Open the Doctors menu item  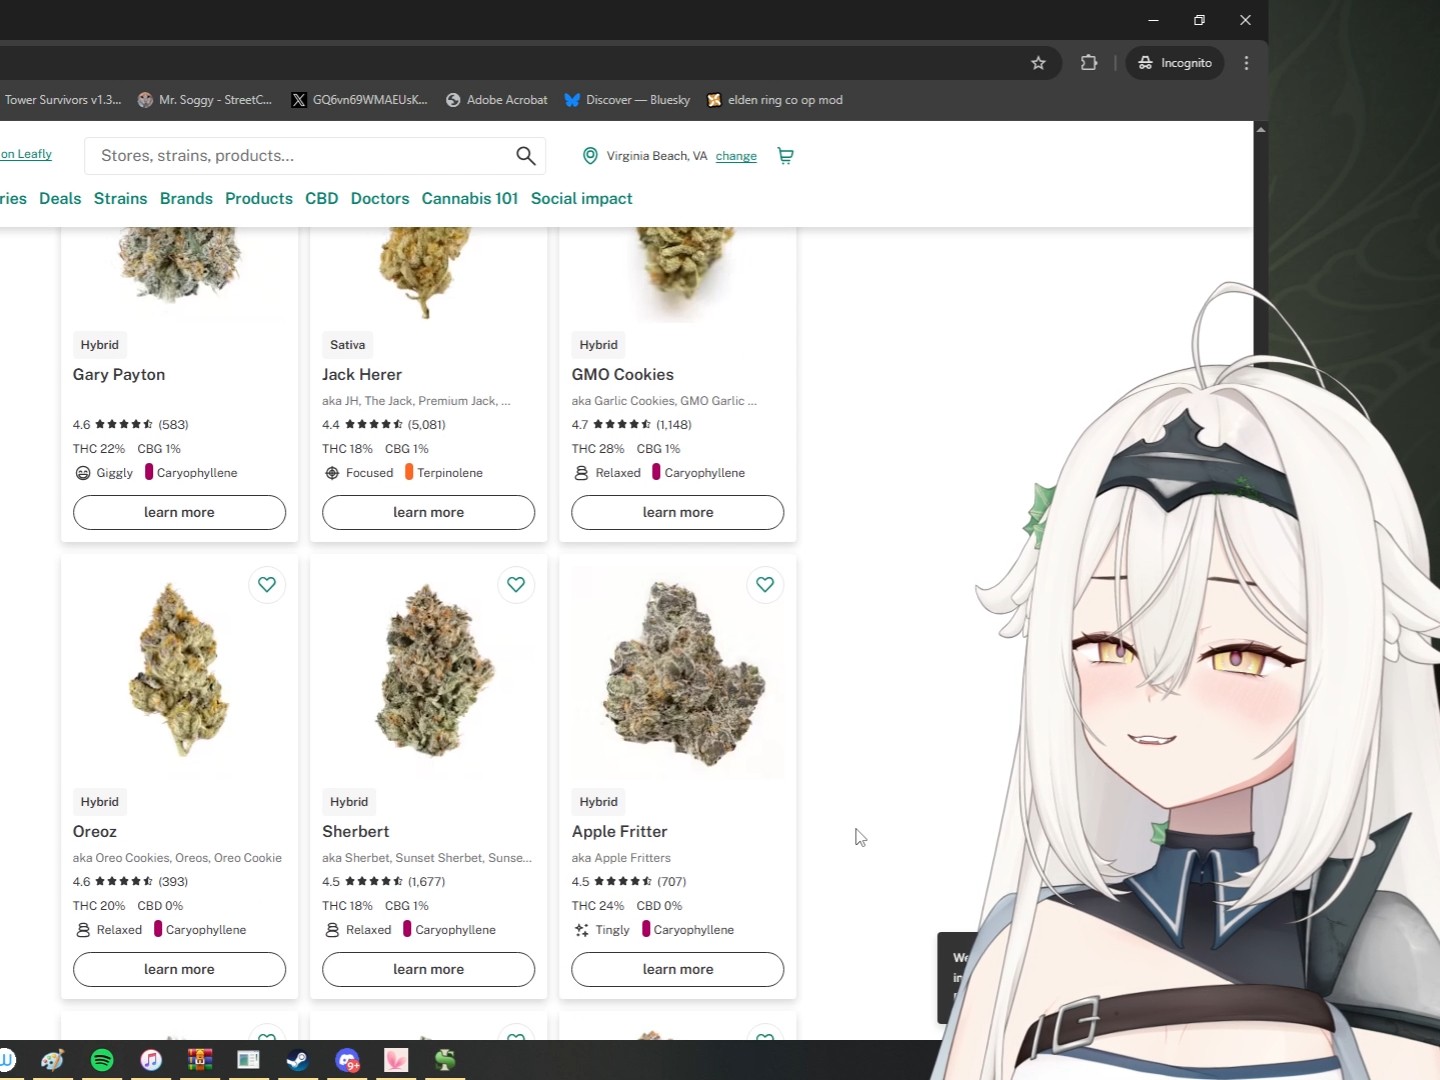pos(380,199)
